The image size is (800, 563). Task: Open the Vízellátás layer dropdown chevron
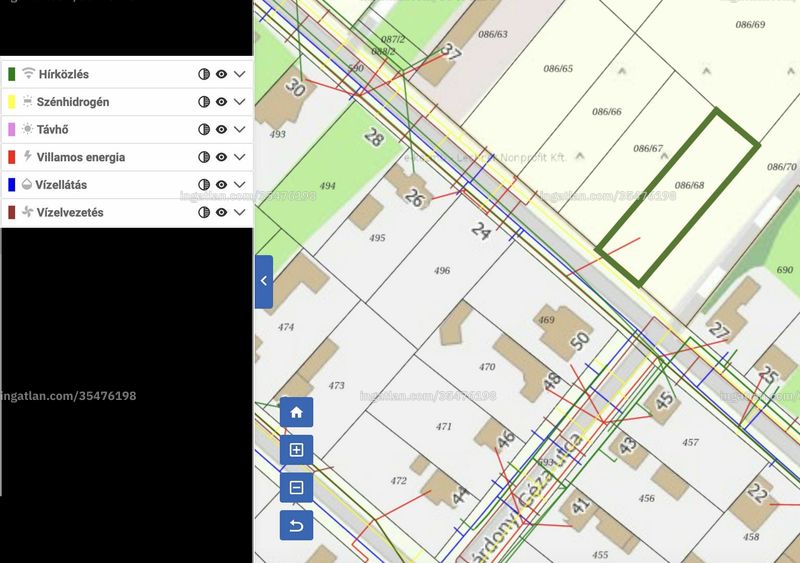240,184
